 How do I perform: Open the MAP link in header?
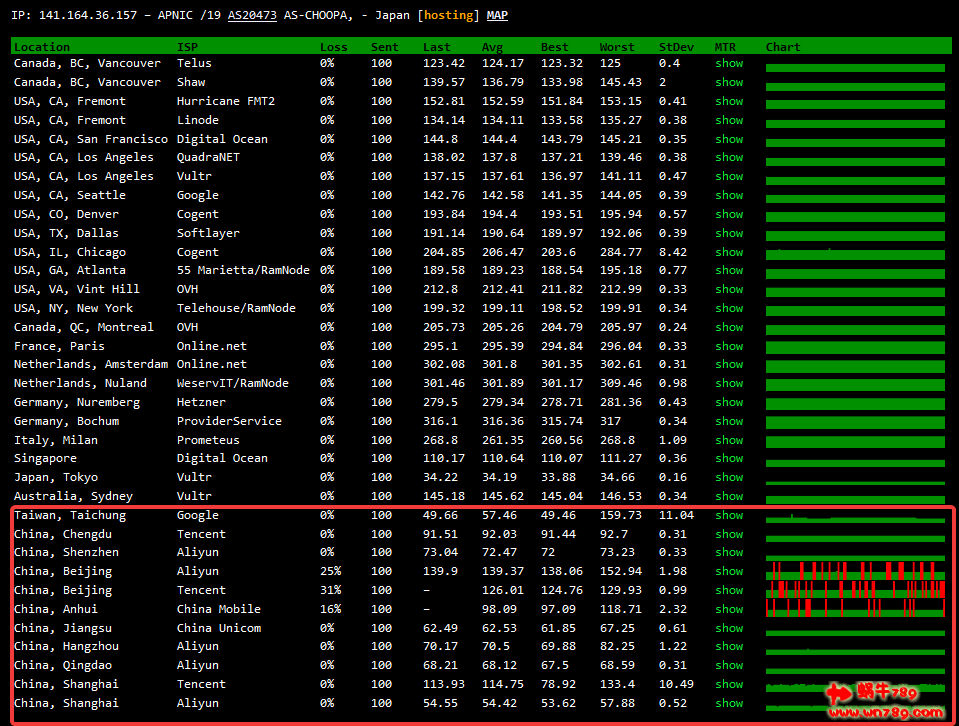pyautogui.click(x=497, y=16)
